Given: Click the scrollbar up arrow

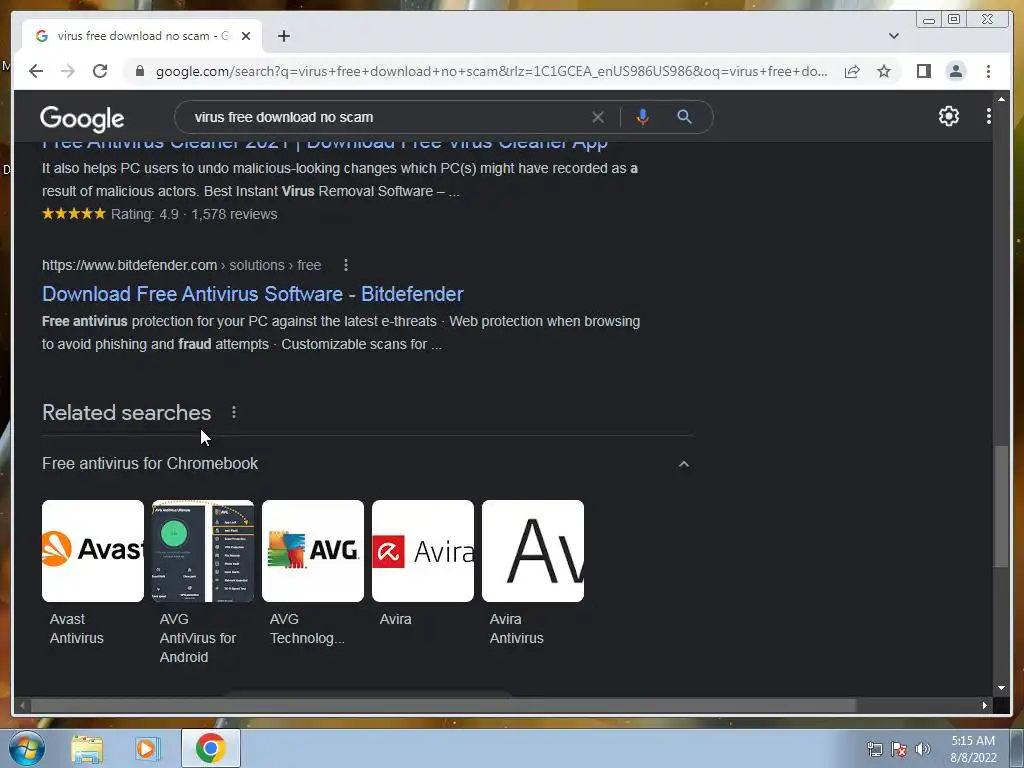Looking at the screenshot, I should pyautogui.click(x=1001, y=99).
